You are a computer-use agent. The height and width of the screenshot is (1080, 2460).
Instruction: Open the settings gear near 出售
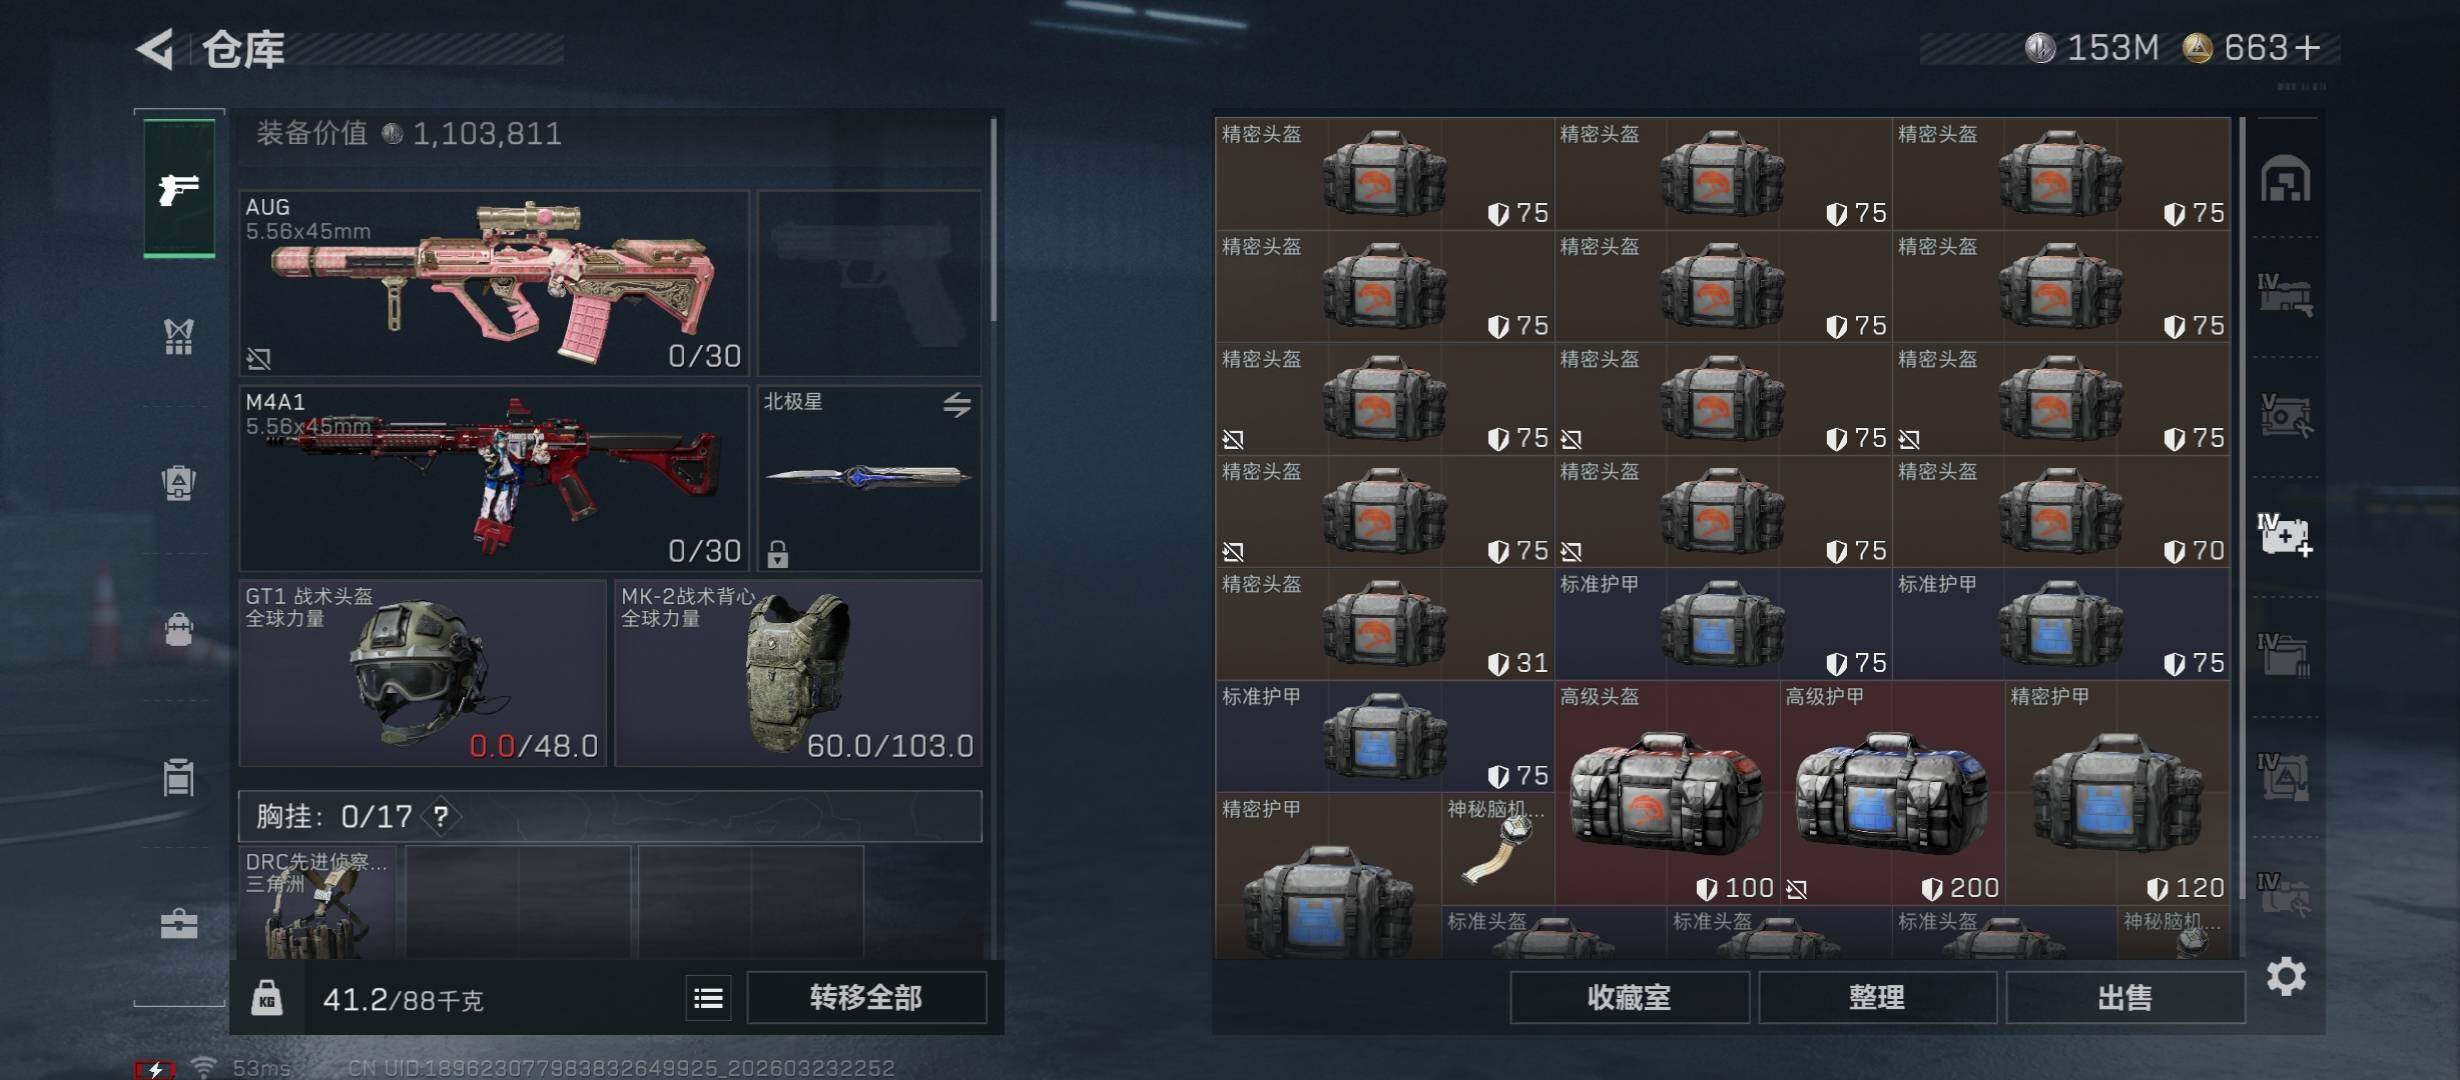pyautogui.click(x=2285, y=976)
